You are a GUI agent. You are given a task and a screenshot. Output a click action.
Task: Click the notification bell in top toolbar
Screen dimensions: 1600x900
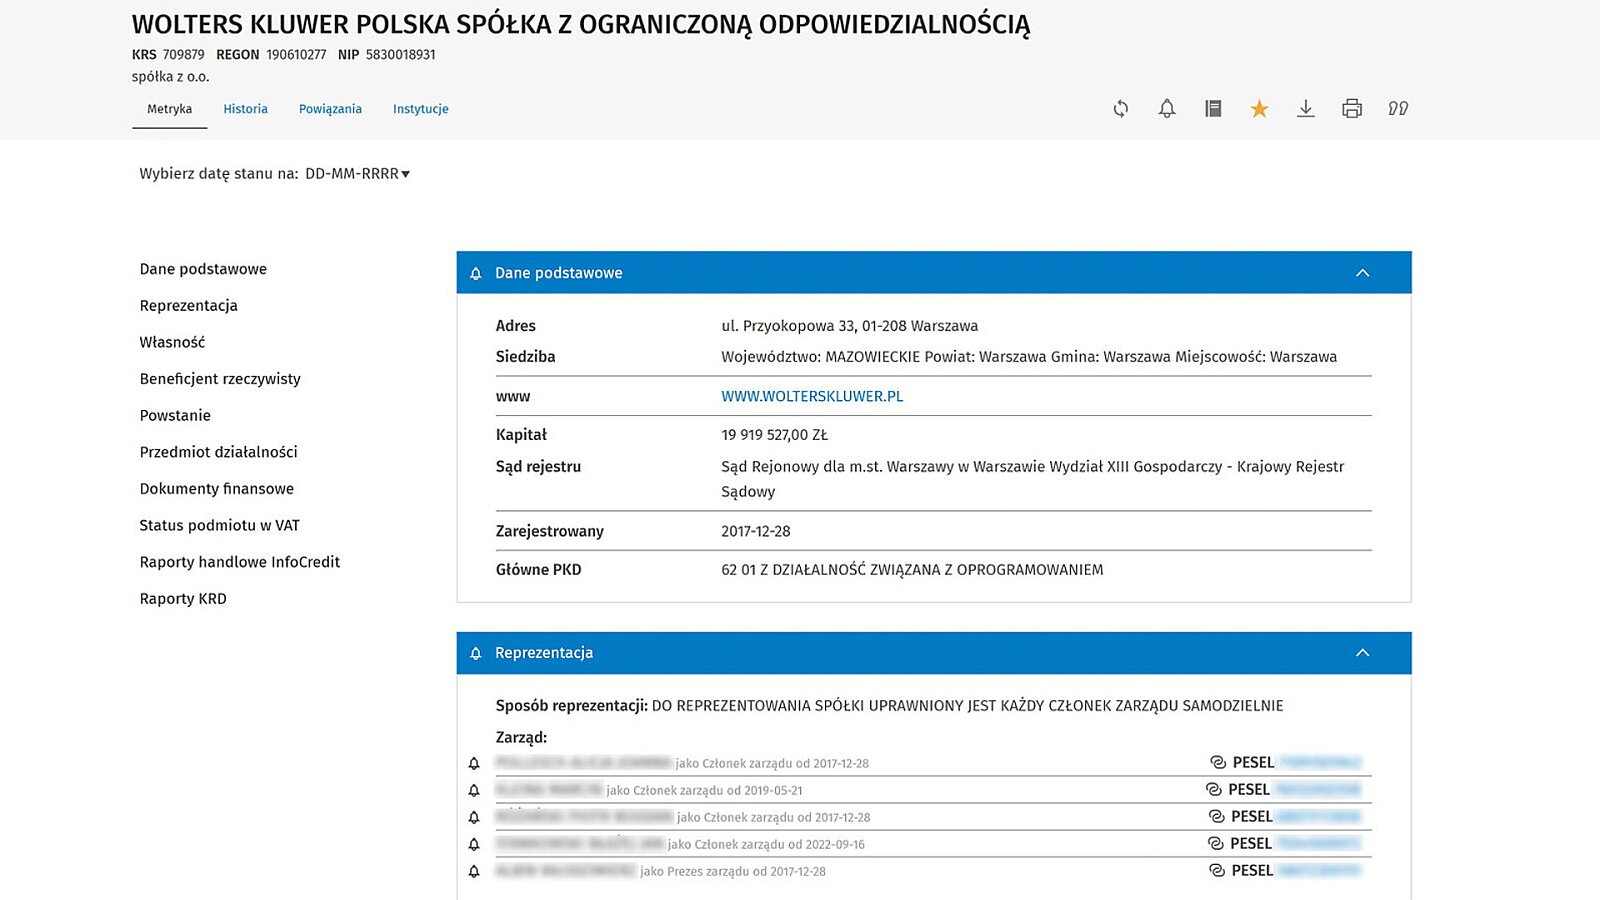pyautogui.click(x=1167, y=109)
